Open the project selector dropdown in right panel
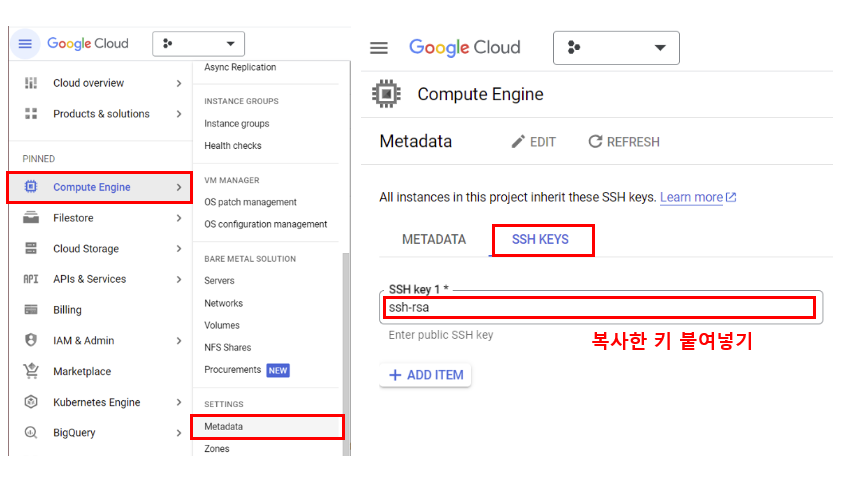This screenshot has width=844, height=480. pos(616,48)
